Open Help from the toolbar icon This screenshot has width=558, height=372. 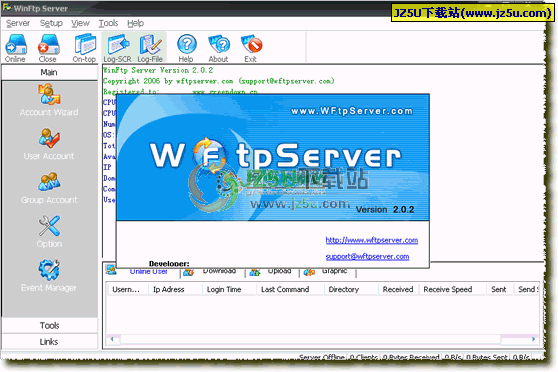click(186, 48)
